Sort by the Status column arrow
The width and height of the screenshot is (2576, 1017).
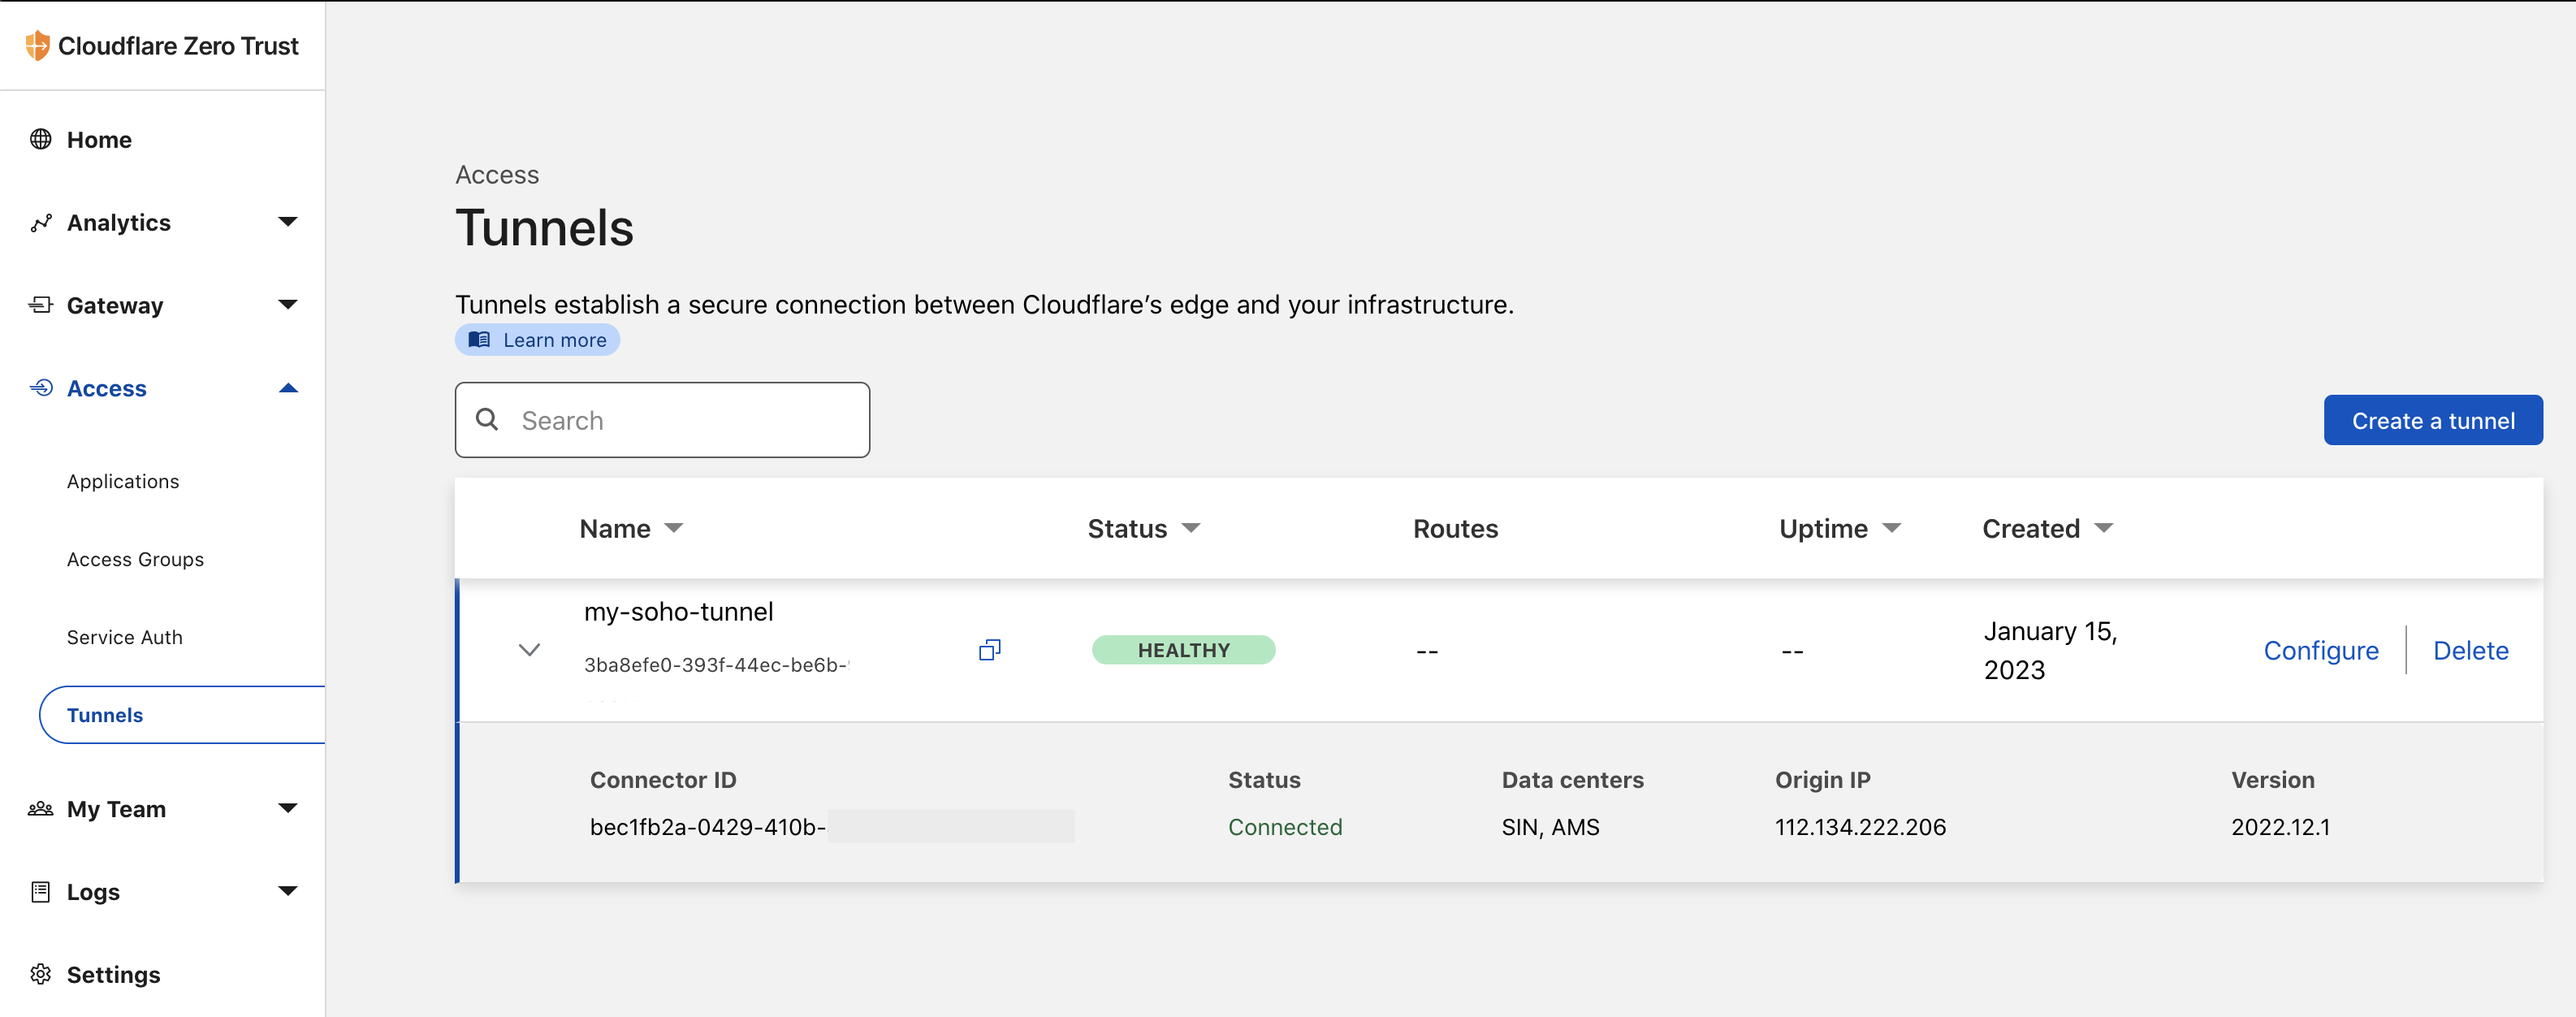1191,528
